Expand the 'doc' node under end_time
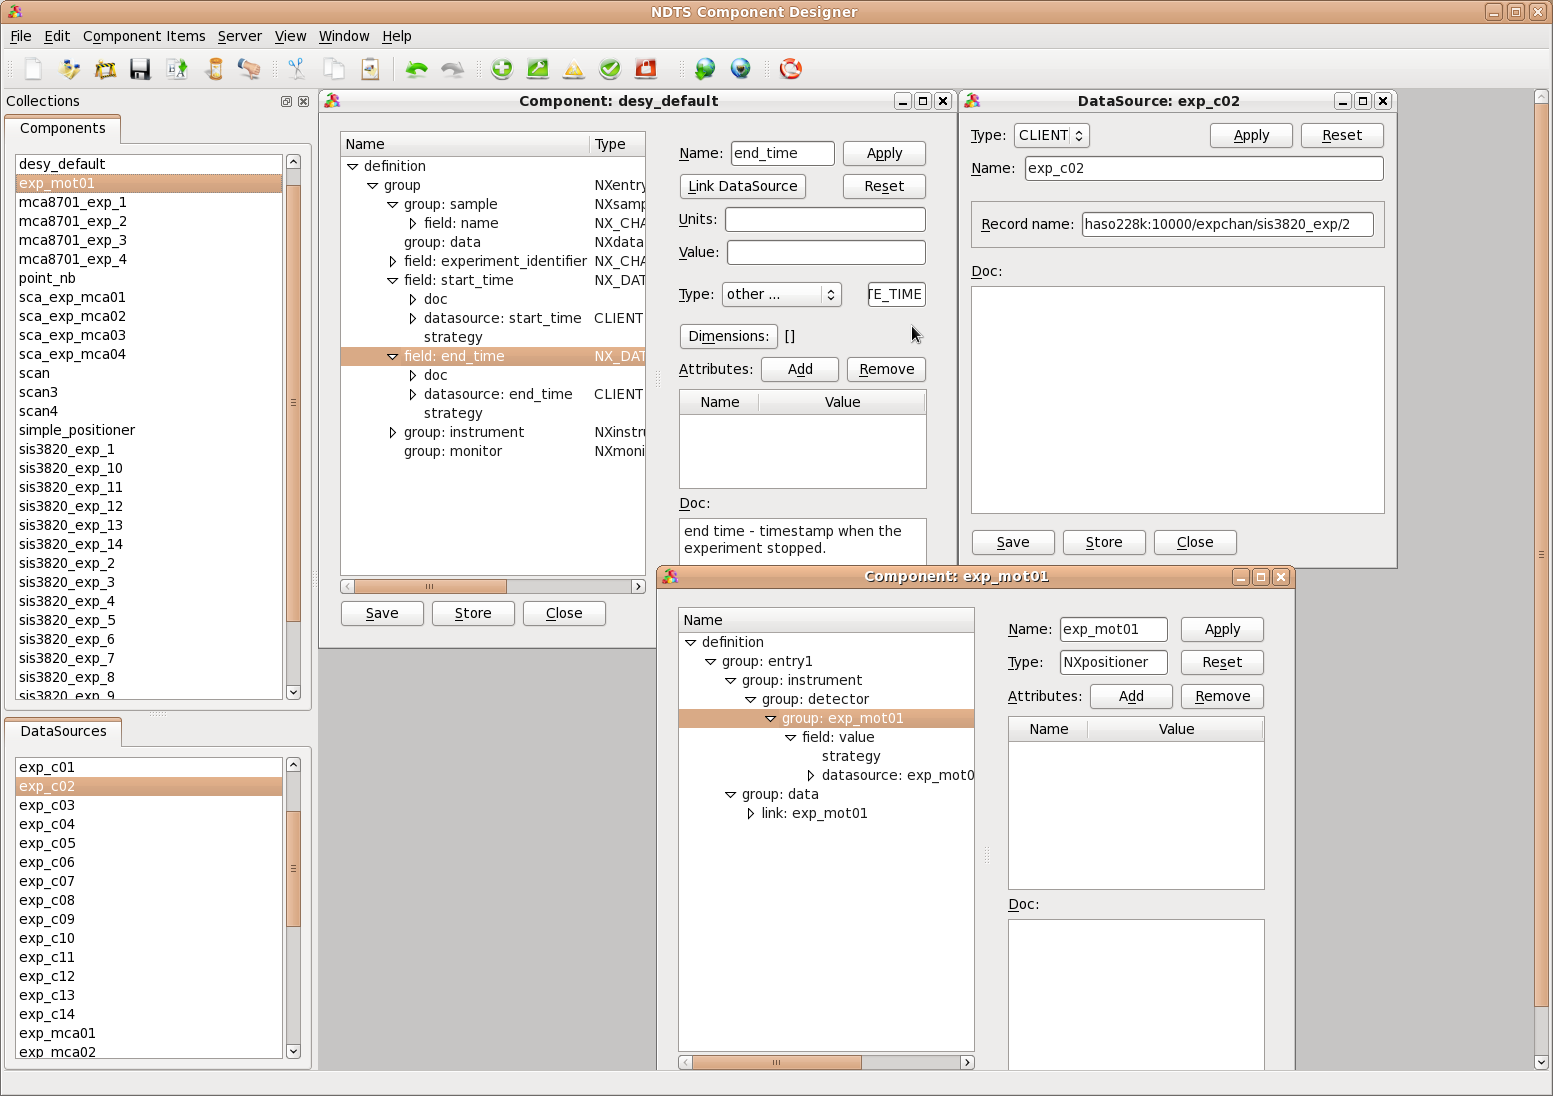Viewport: 1553px width, 1096px height. pos(413,375)
